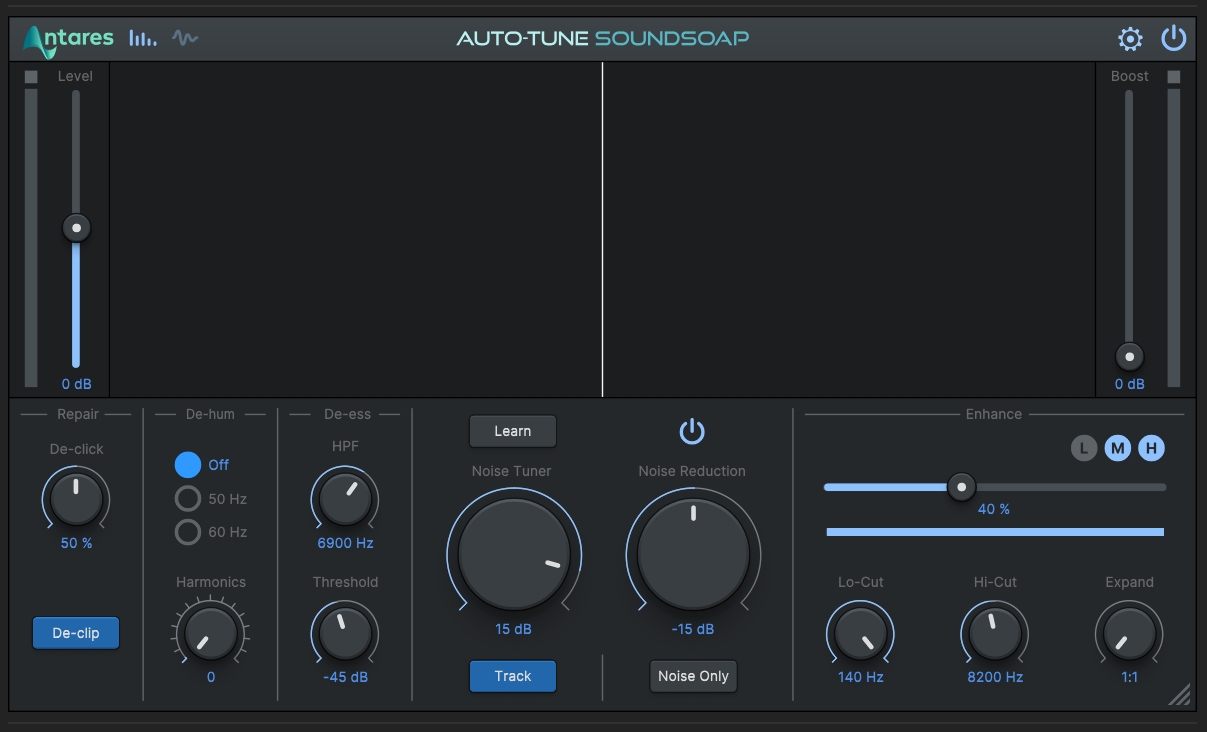Click the clip indicator square beside Level
Screen dimensions: 1207x732
coord(31,77)
